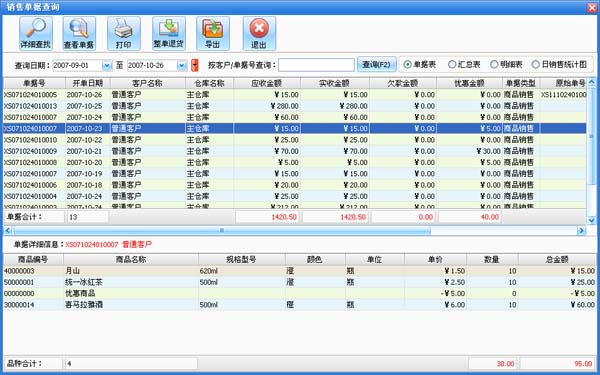The width and height of the screenshot is (600, 375).
Task: Click the horizontal scrollbar thumb under the table
Action: point(222,230)
